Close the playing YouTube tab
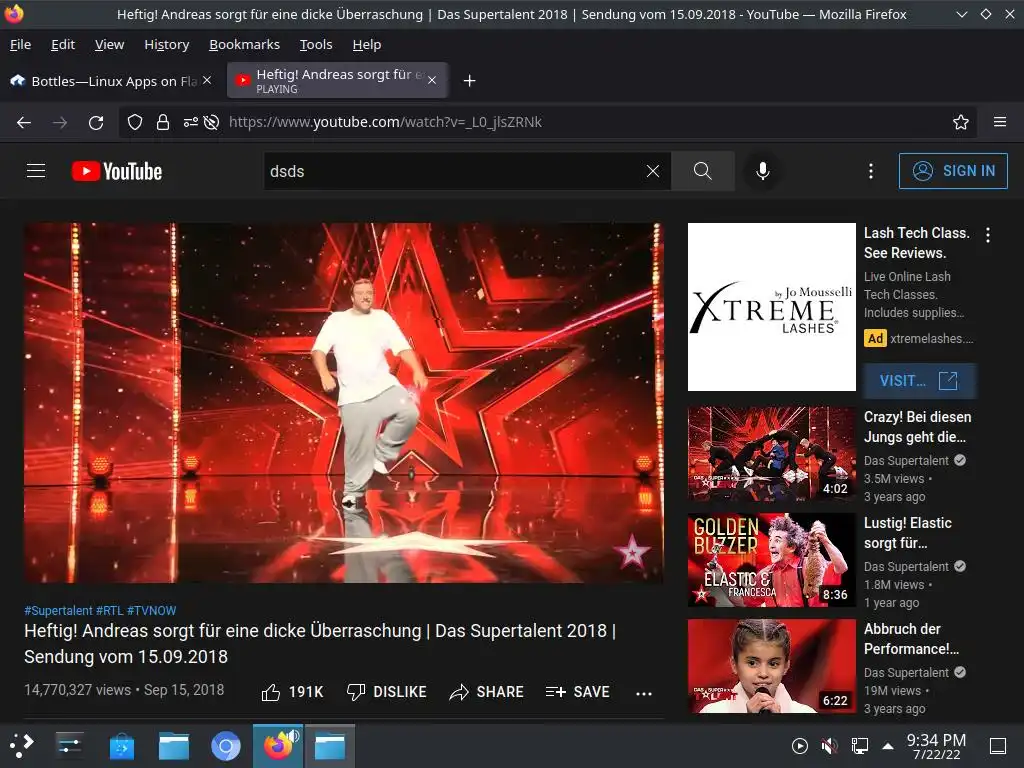The height and width of the screenshot is (768, 1024). click(432, 80)
